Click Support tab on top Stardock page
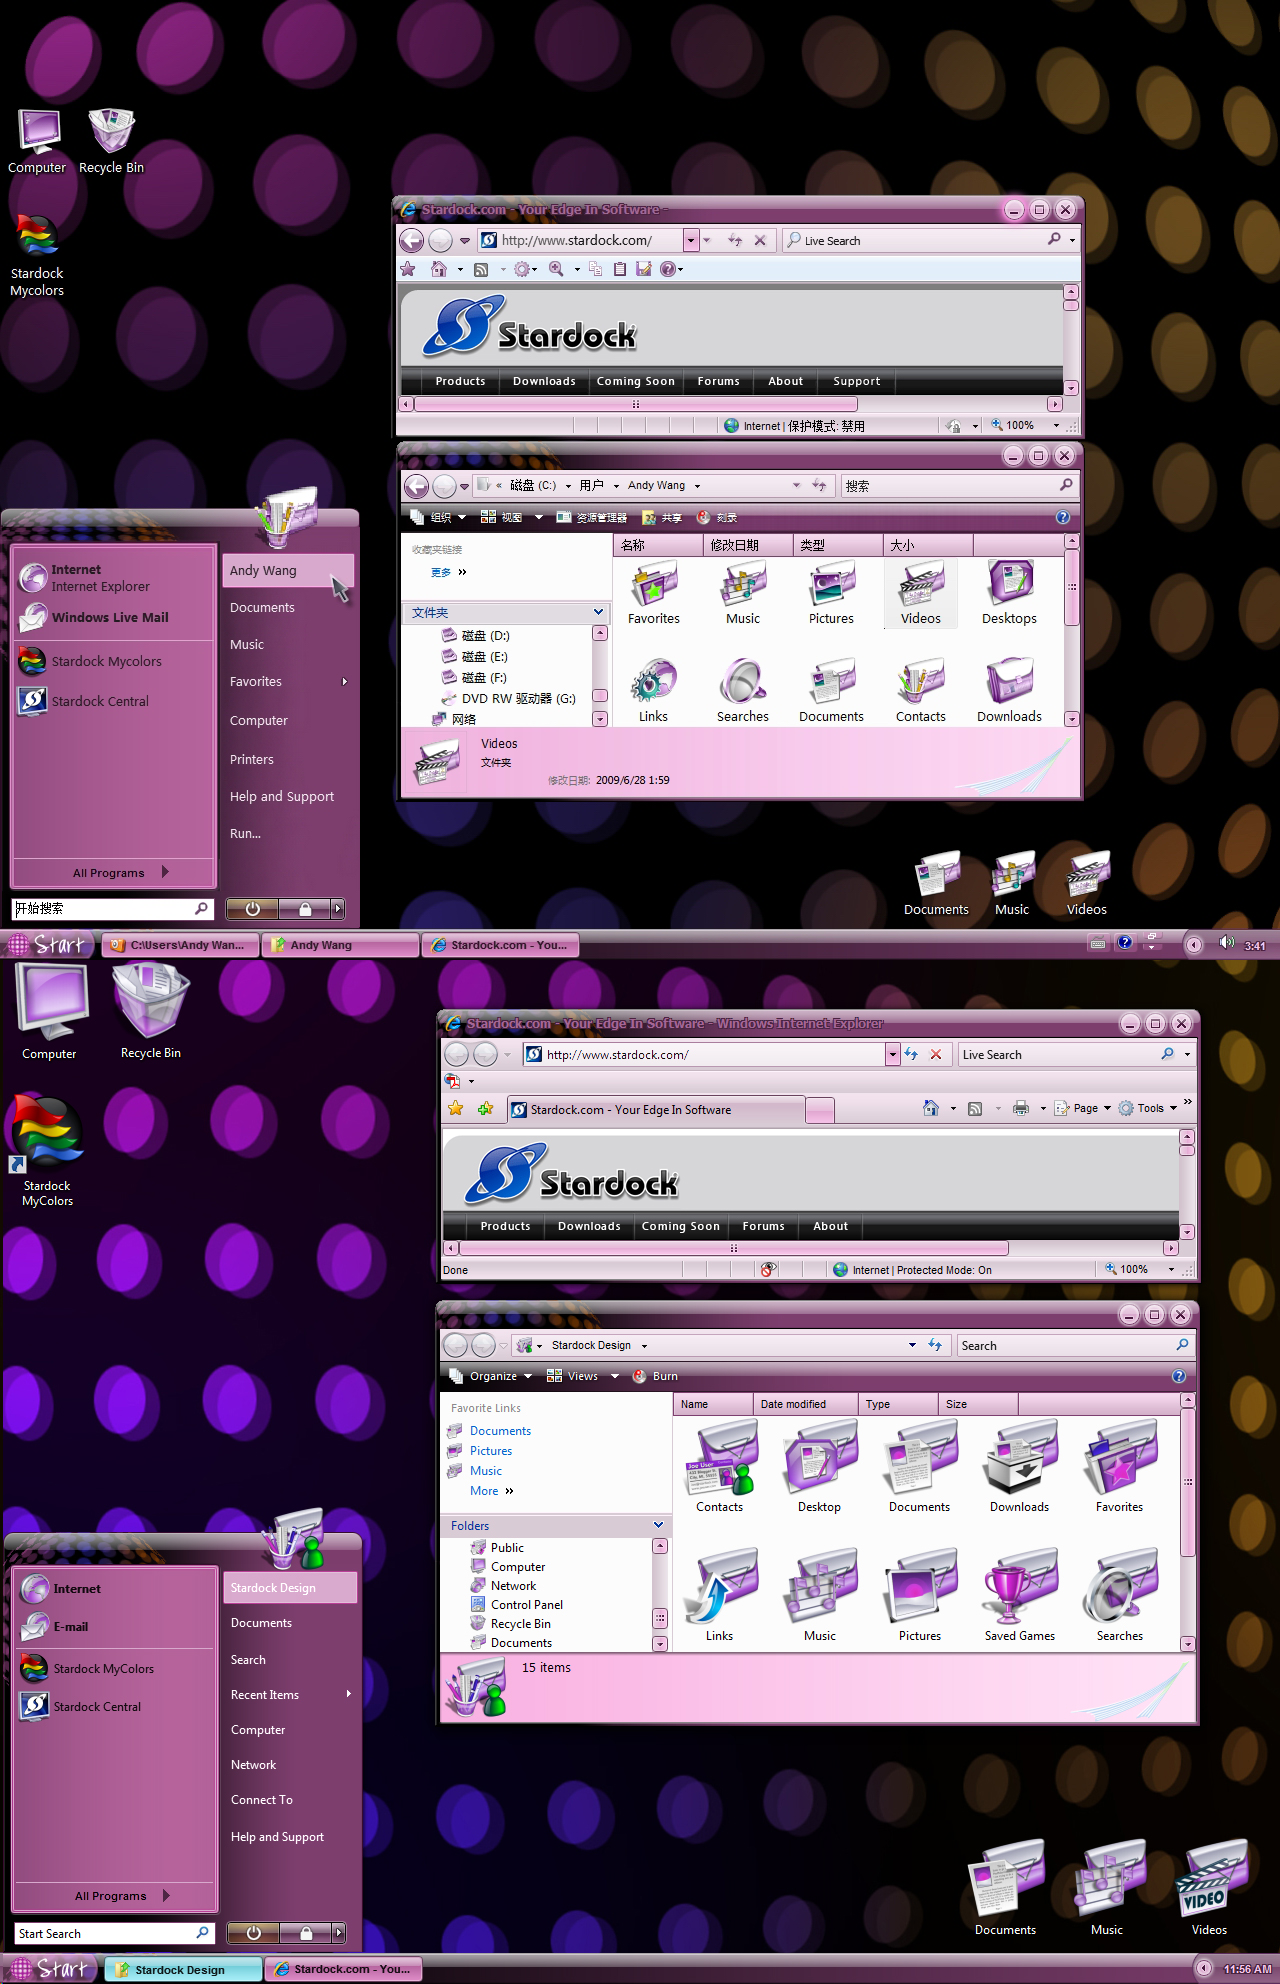 click(x=856, y=381)
